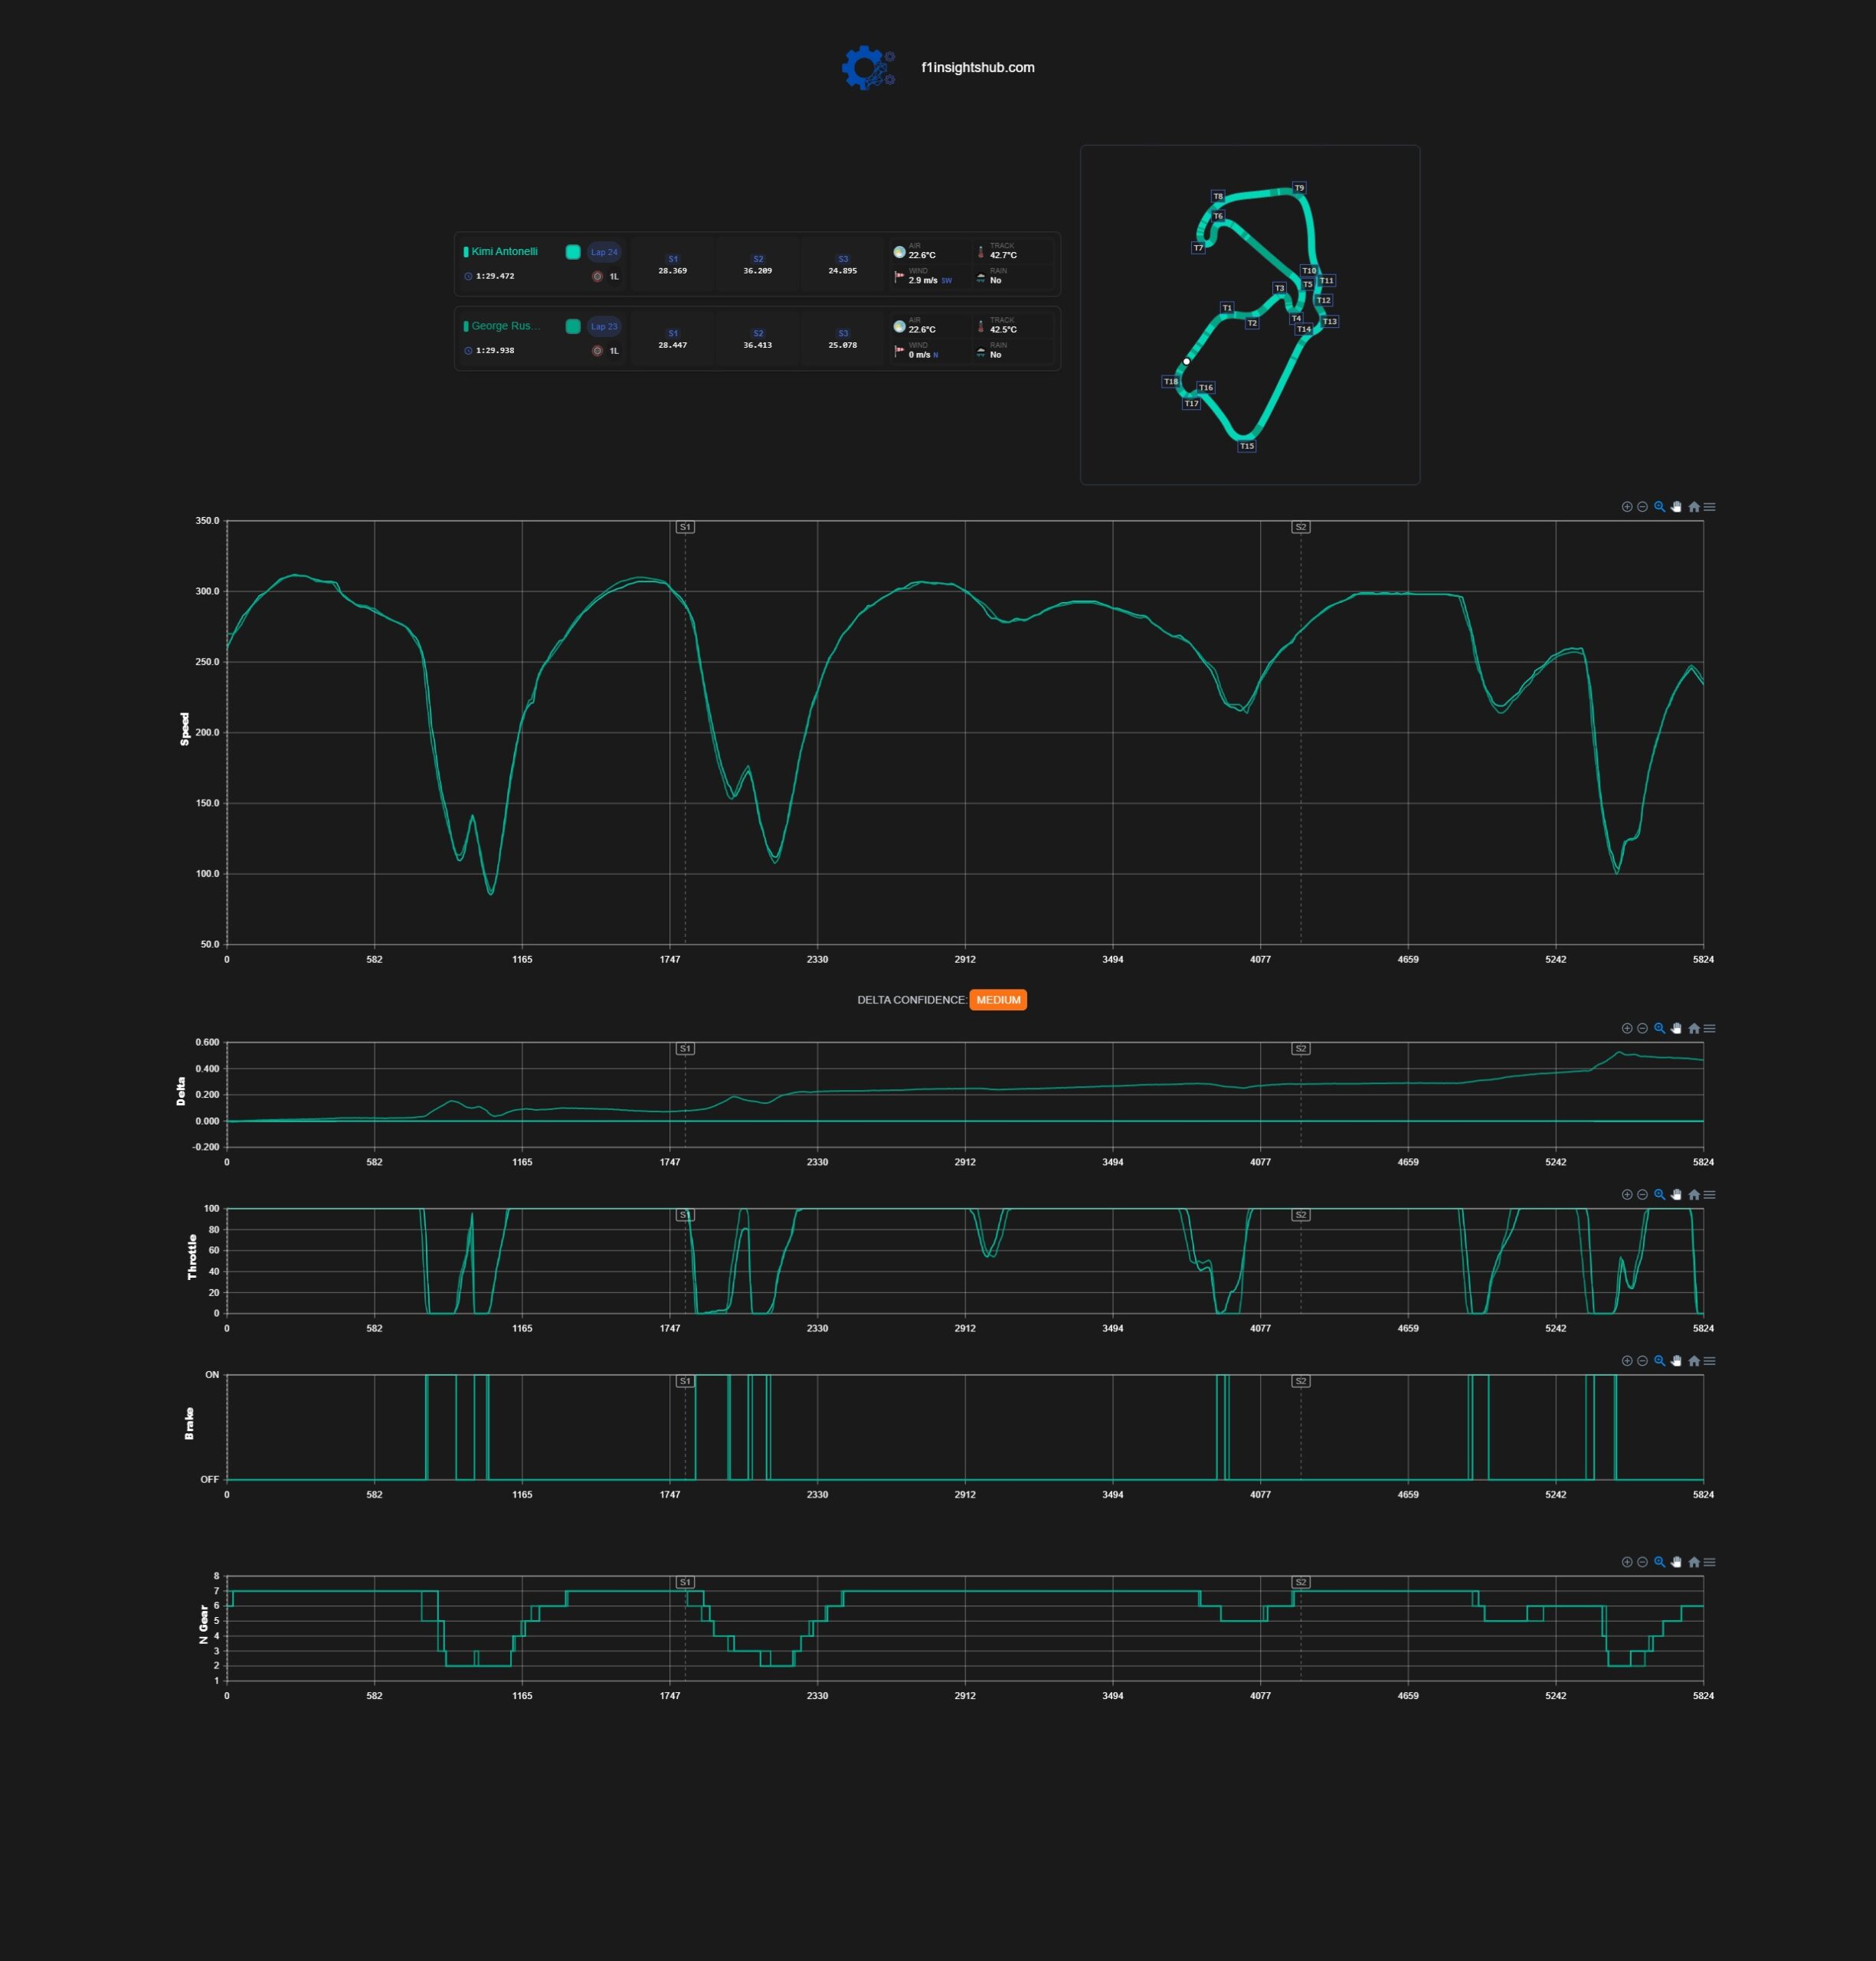
Task: Click the MEDIUM delta confidence badge
Action: (998, 1000)
